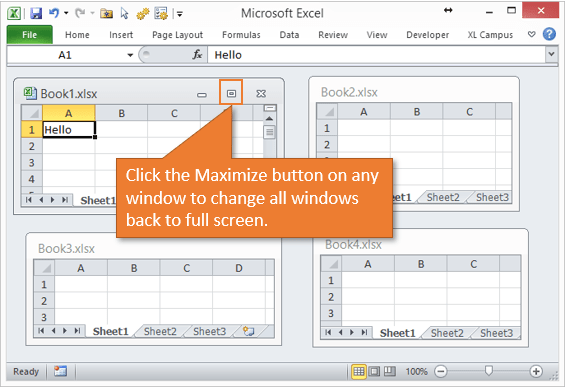Open Customize Quick Access Toolbar dropdown
565x387 pixels.
click(x=180, y=14)
